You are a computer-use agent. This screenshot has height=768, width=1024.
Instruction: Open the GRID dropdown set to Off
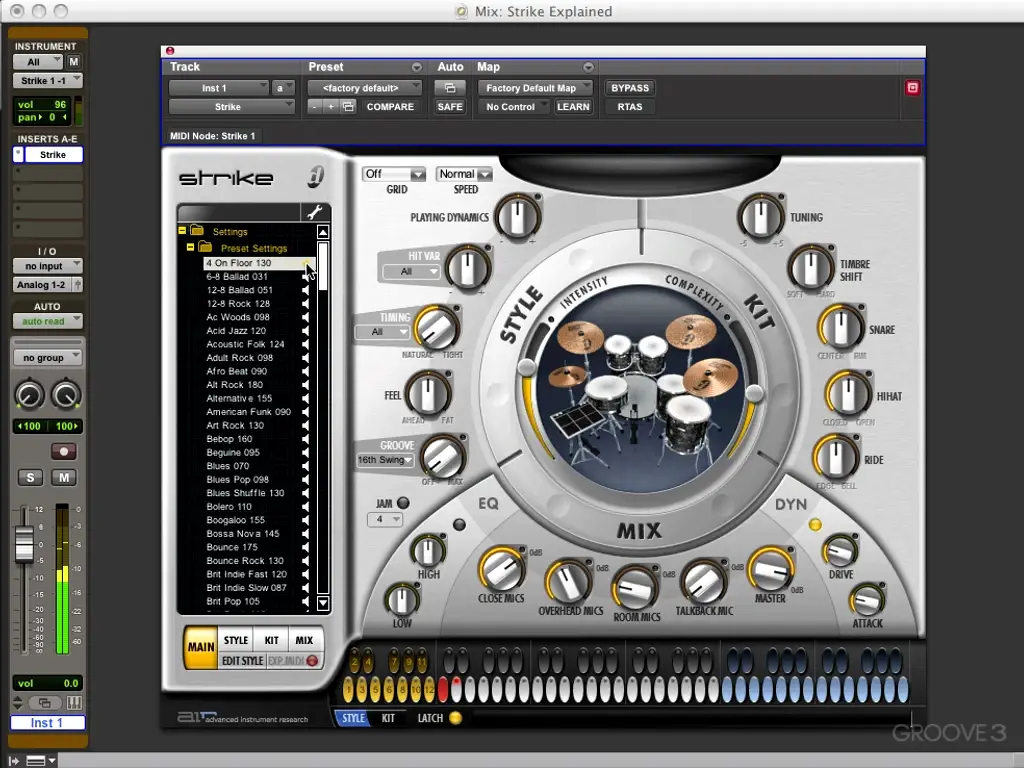tap(394, 174)
